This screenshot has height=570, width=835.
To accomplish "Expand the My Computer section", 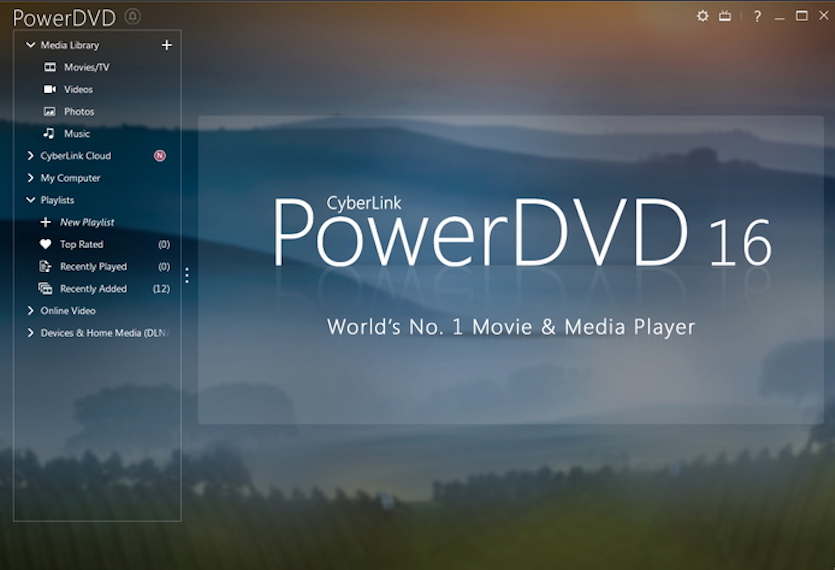I will [30, 178].
